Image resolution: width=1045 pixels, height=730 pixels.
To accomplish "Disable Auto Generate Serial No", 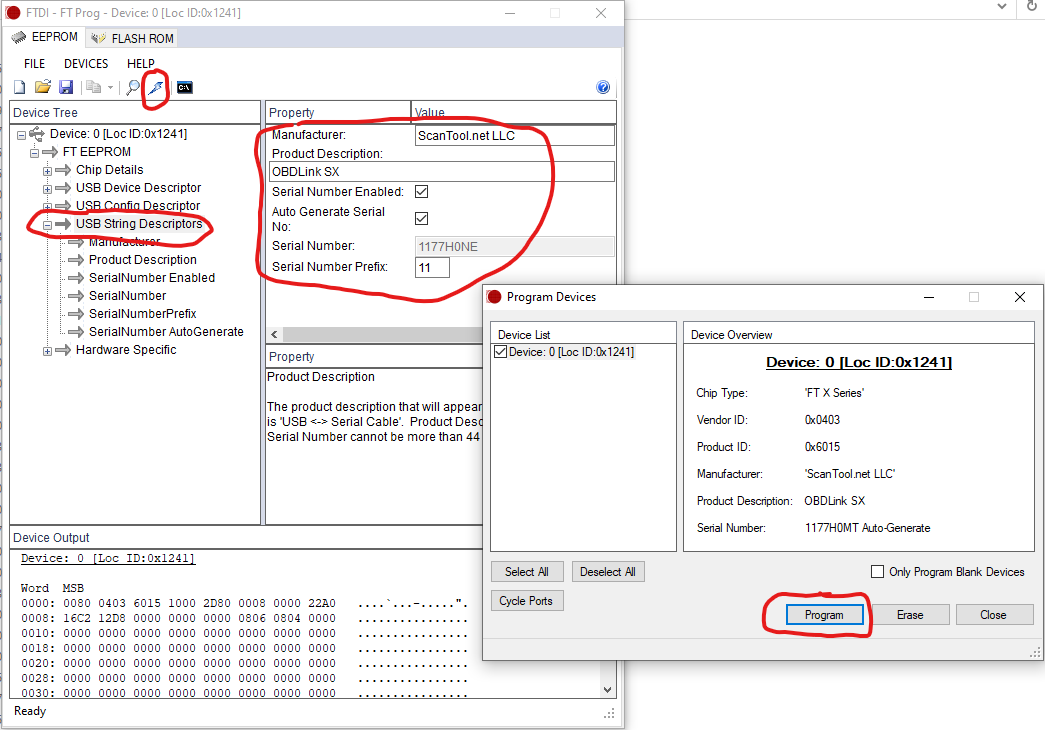I will point(421,218).
